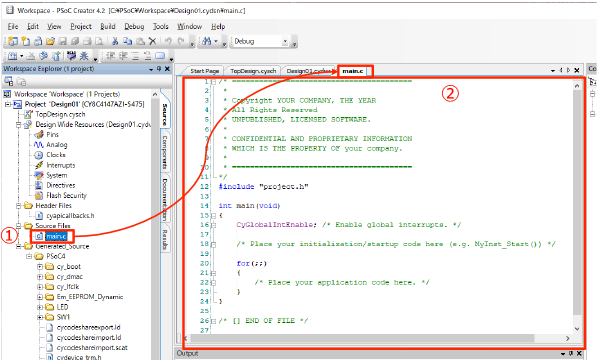The width and height of the screenshot is (600, 364).
Task: Toggle code folding at line 16
Action: 214,225
